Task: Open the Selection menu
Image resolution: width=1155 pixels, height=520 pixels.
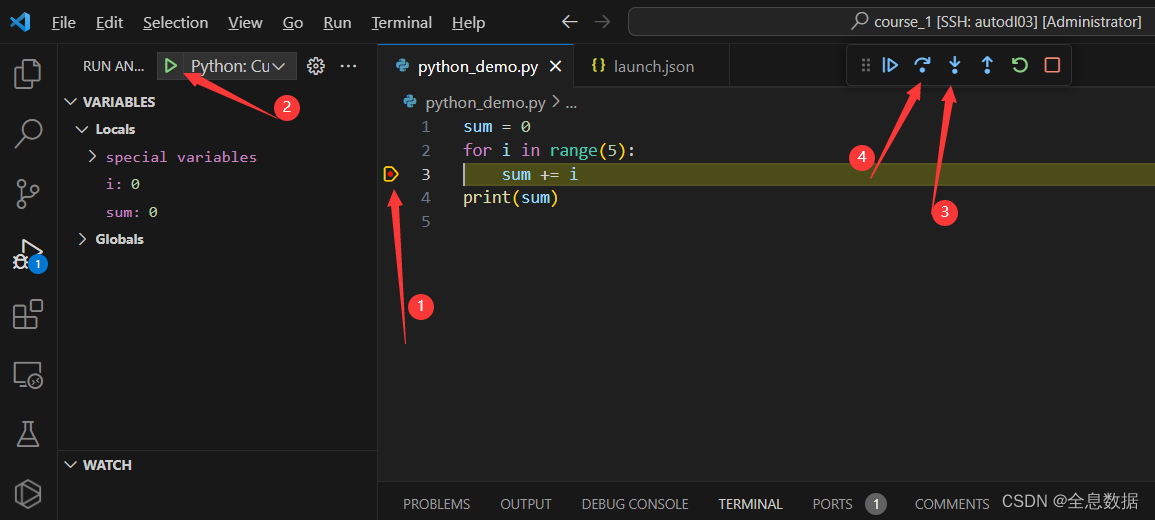Action: (x=175, y=23)
